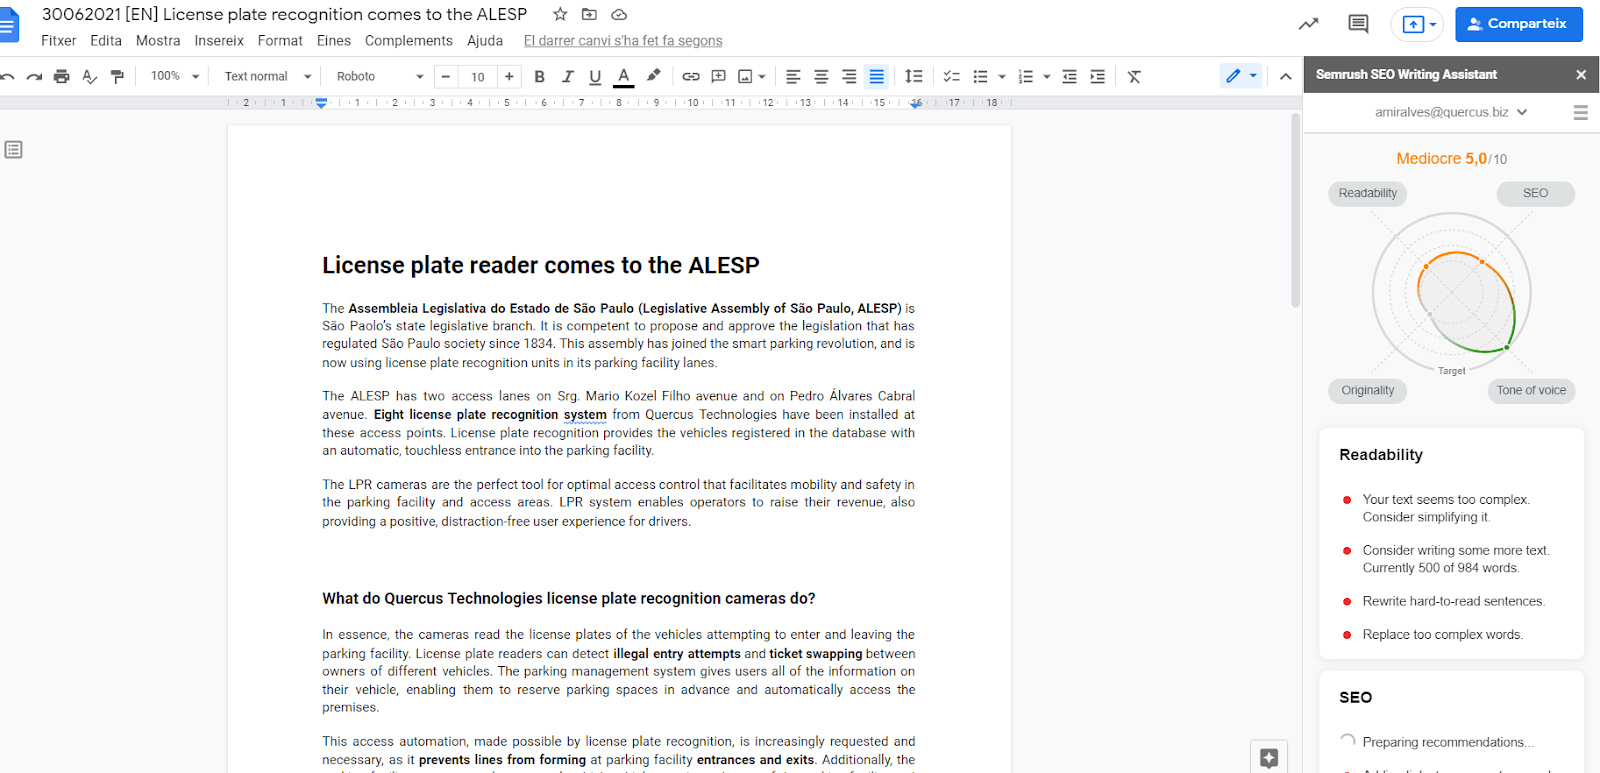Print the document

pyautogui.click(x=62, y=76)
